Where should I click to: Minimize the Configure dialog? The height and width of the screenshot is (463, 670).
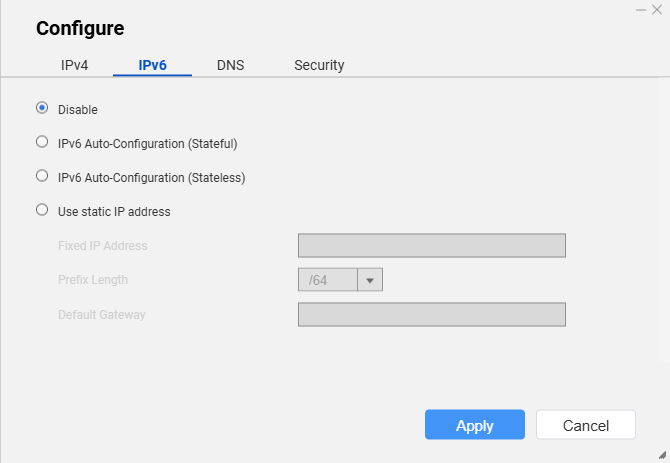pos(640,9)
